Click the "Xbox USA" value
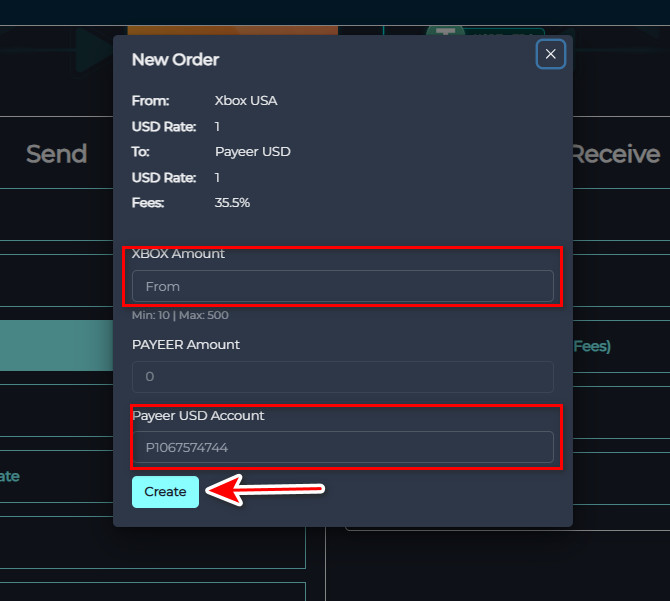 246,101
